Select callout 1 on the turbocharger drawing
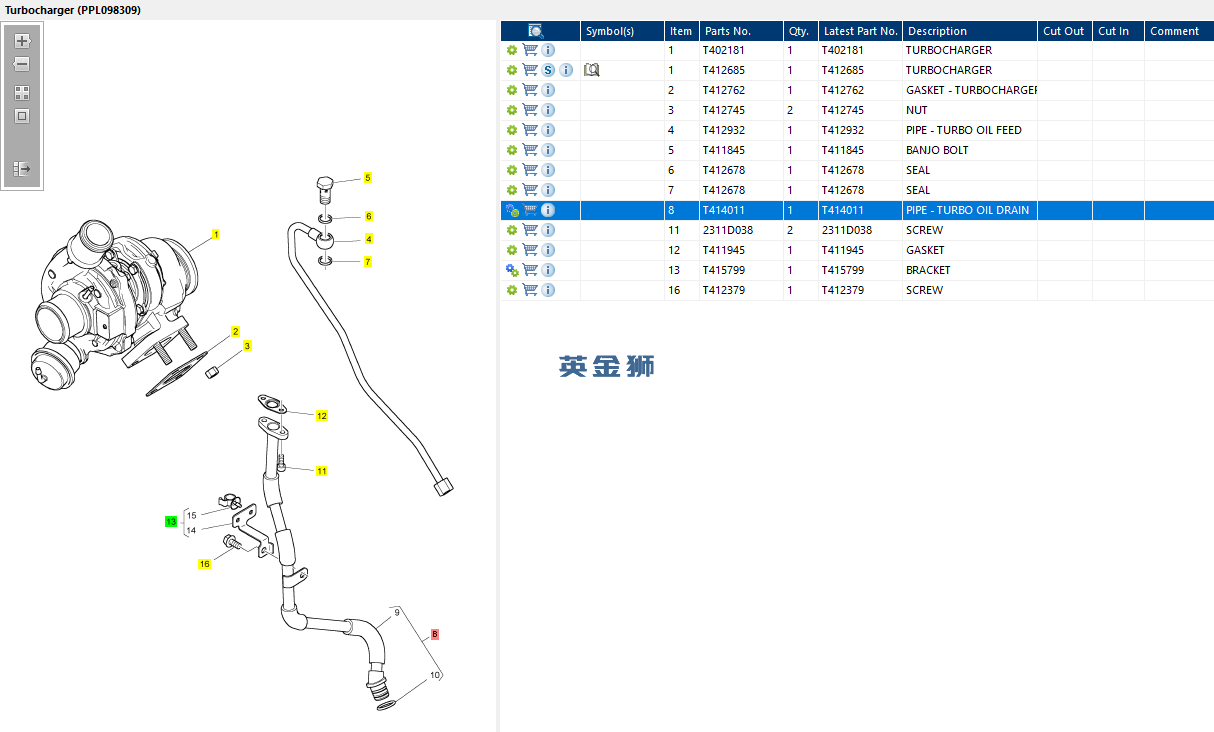This screenshot has height=732, width=1214. pyautogui.click(x=216, y=235)
